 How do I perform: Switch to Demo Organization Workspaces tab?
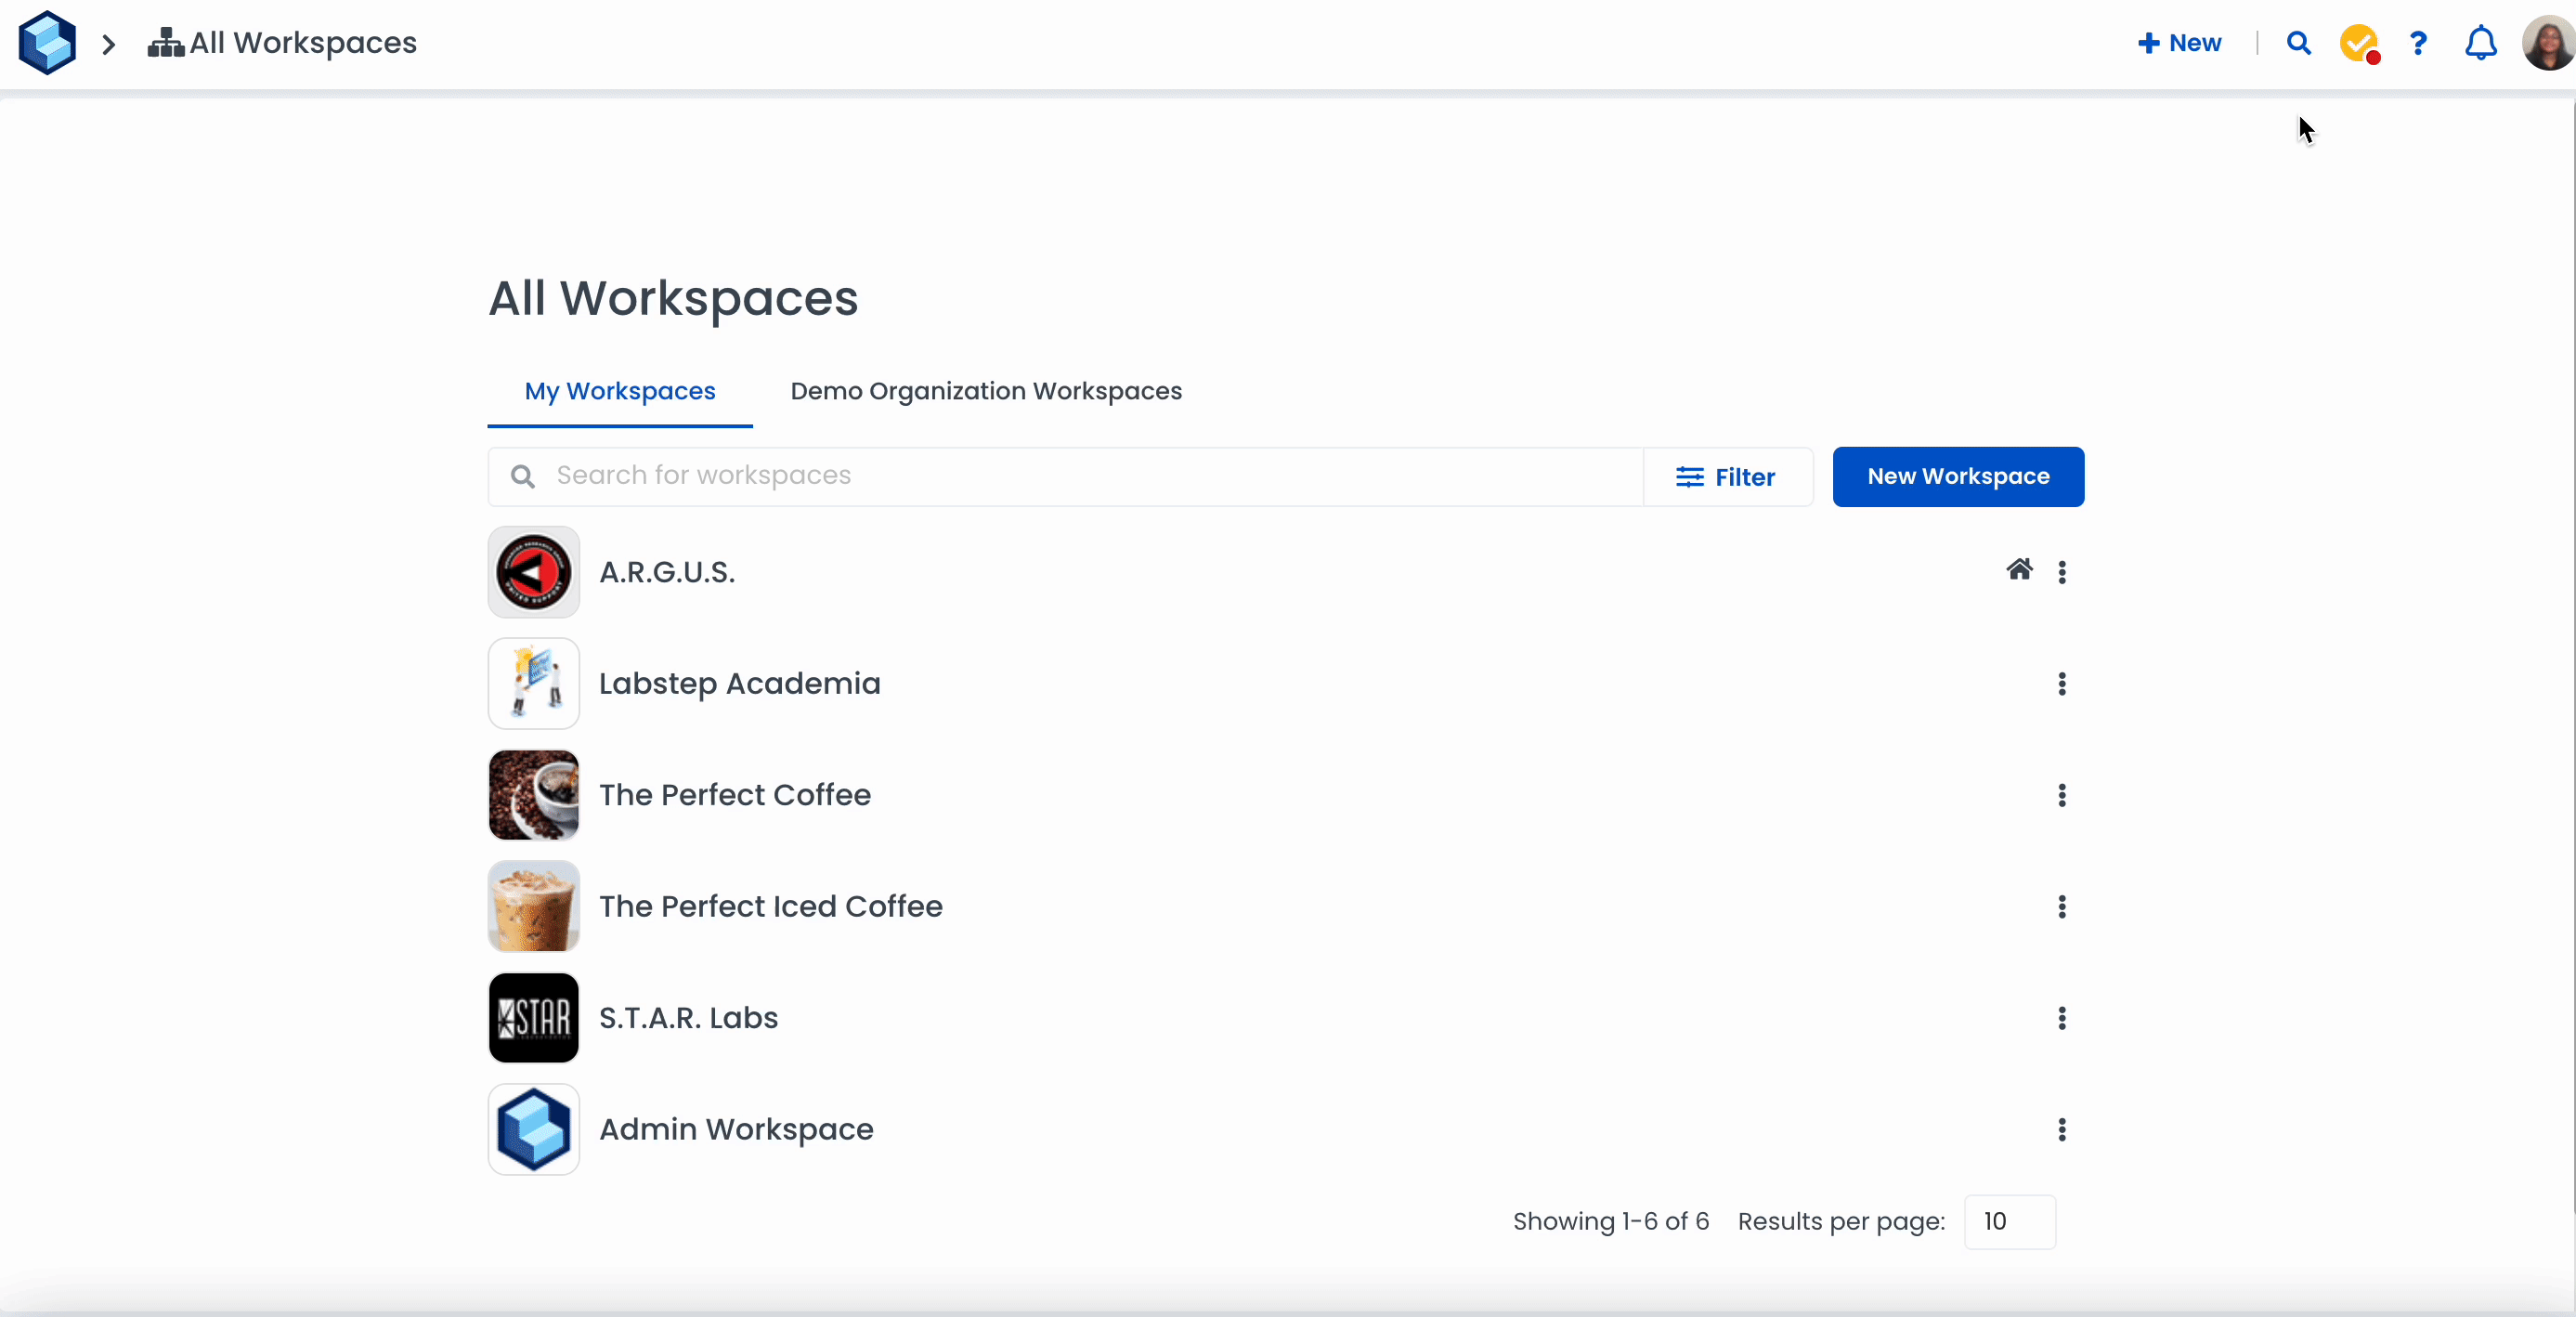[986, 391]
